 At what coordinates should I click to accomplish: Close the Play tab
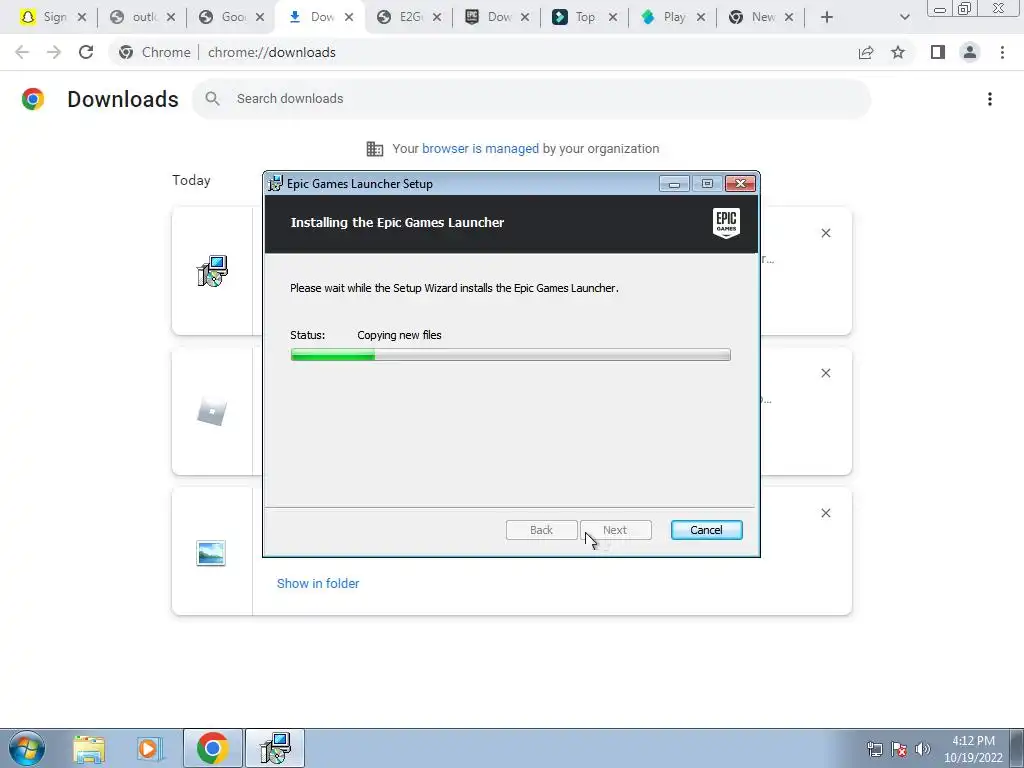701,18
